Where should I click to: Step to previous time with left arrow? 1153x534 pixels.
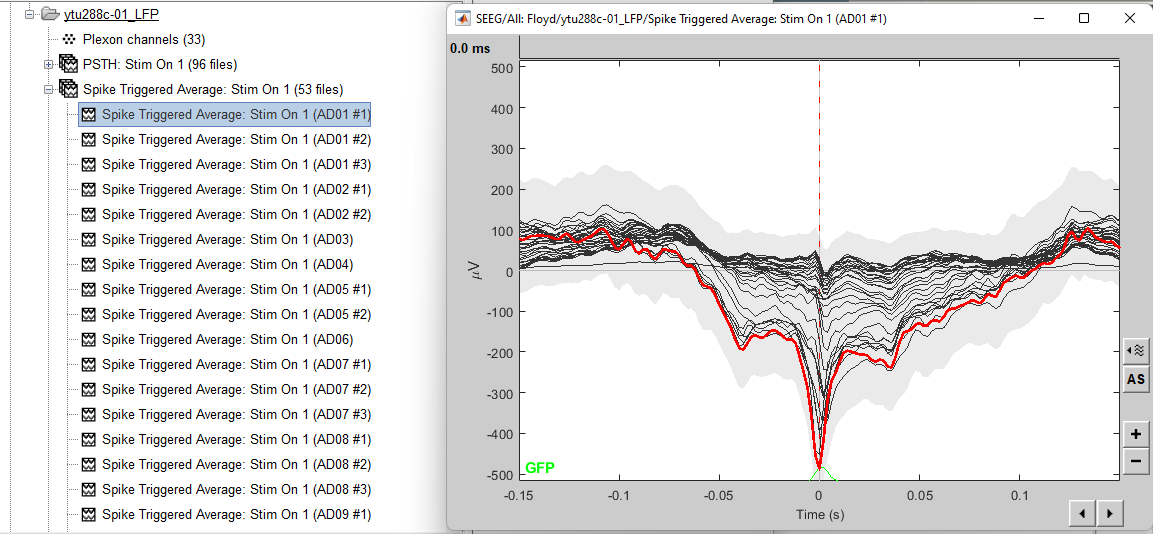tap(1081, 514)
